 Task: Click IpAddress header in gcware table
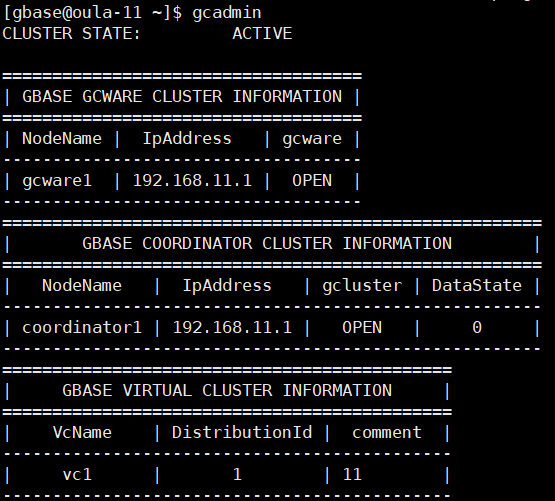click(x=187, y=139)
